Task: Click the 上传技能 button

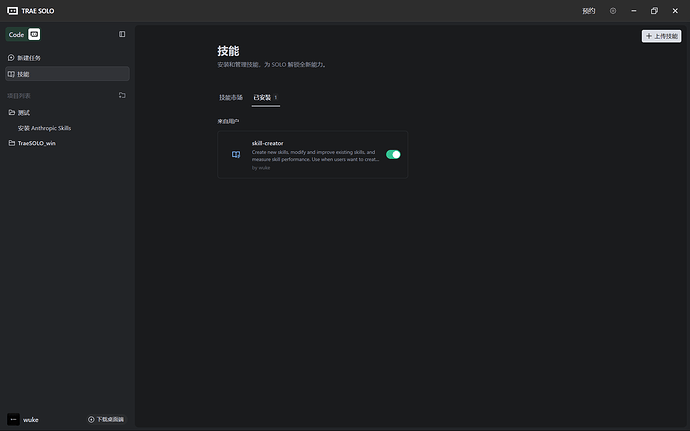Action: pos(661,36)
